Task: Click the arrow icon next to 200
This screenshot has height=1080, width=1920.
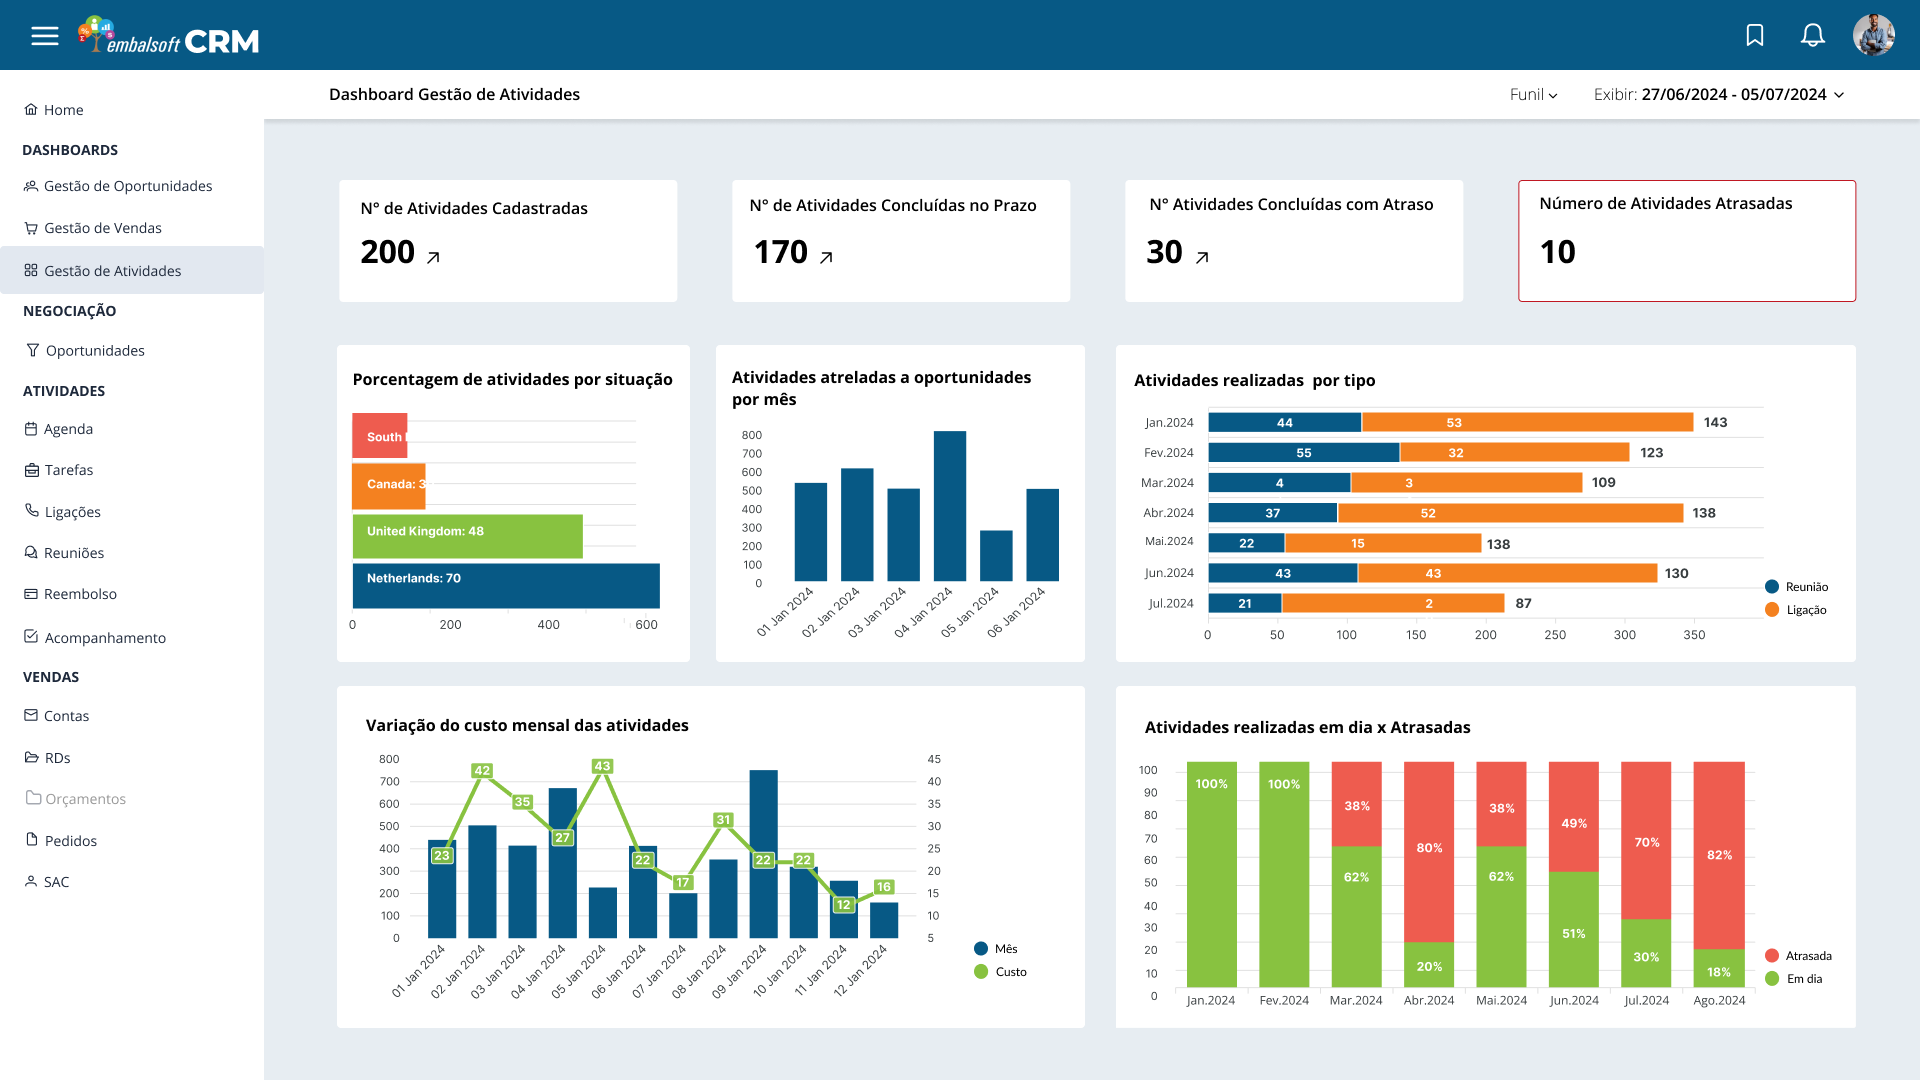Action: (433, 258)
